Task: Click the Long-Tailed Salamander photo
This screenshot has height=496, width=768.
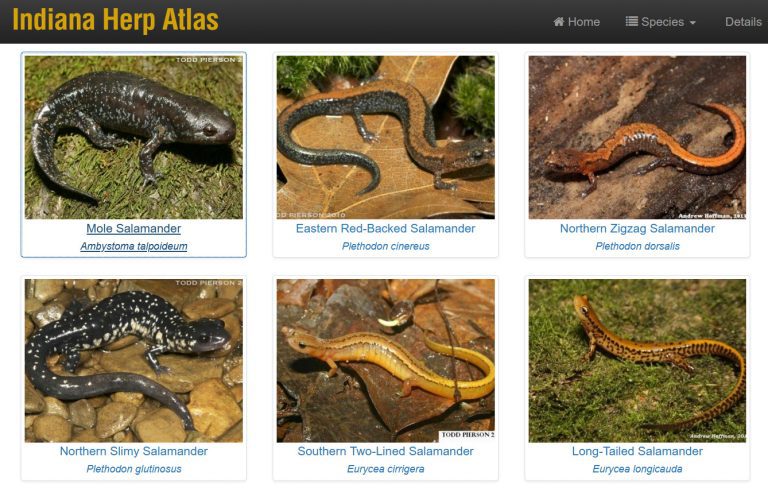Action: [637, 360]
